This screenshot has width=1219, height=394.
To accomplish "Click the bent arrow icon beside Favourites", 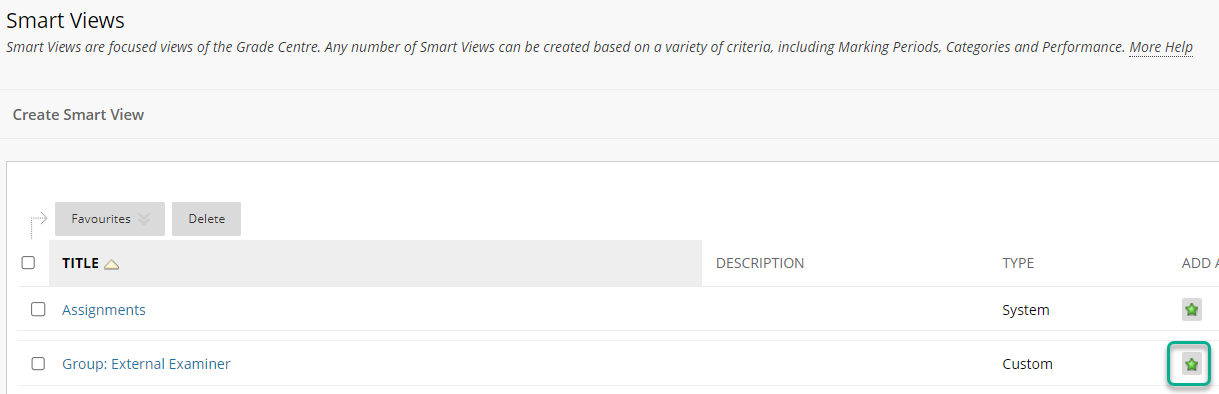I will coord(39,223).
